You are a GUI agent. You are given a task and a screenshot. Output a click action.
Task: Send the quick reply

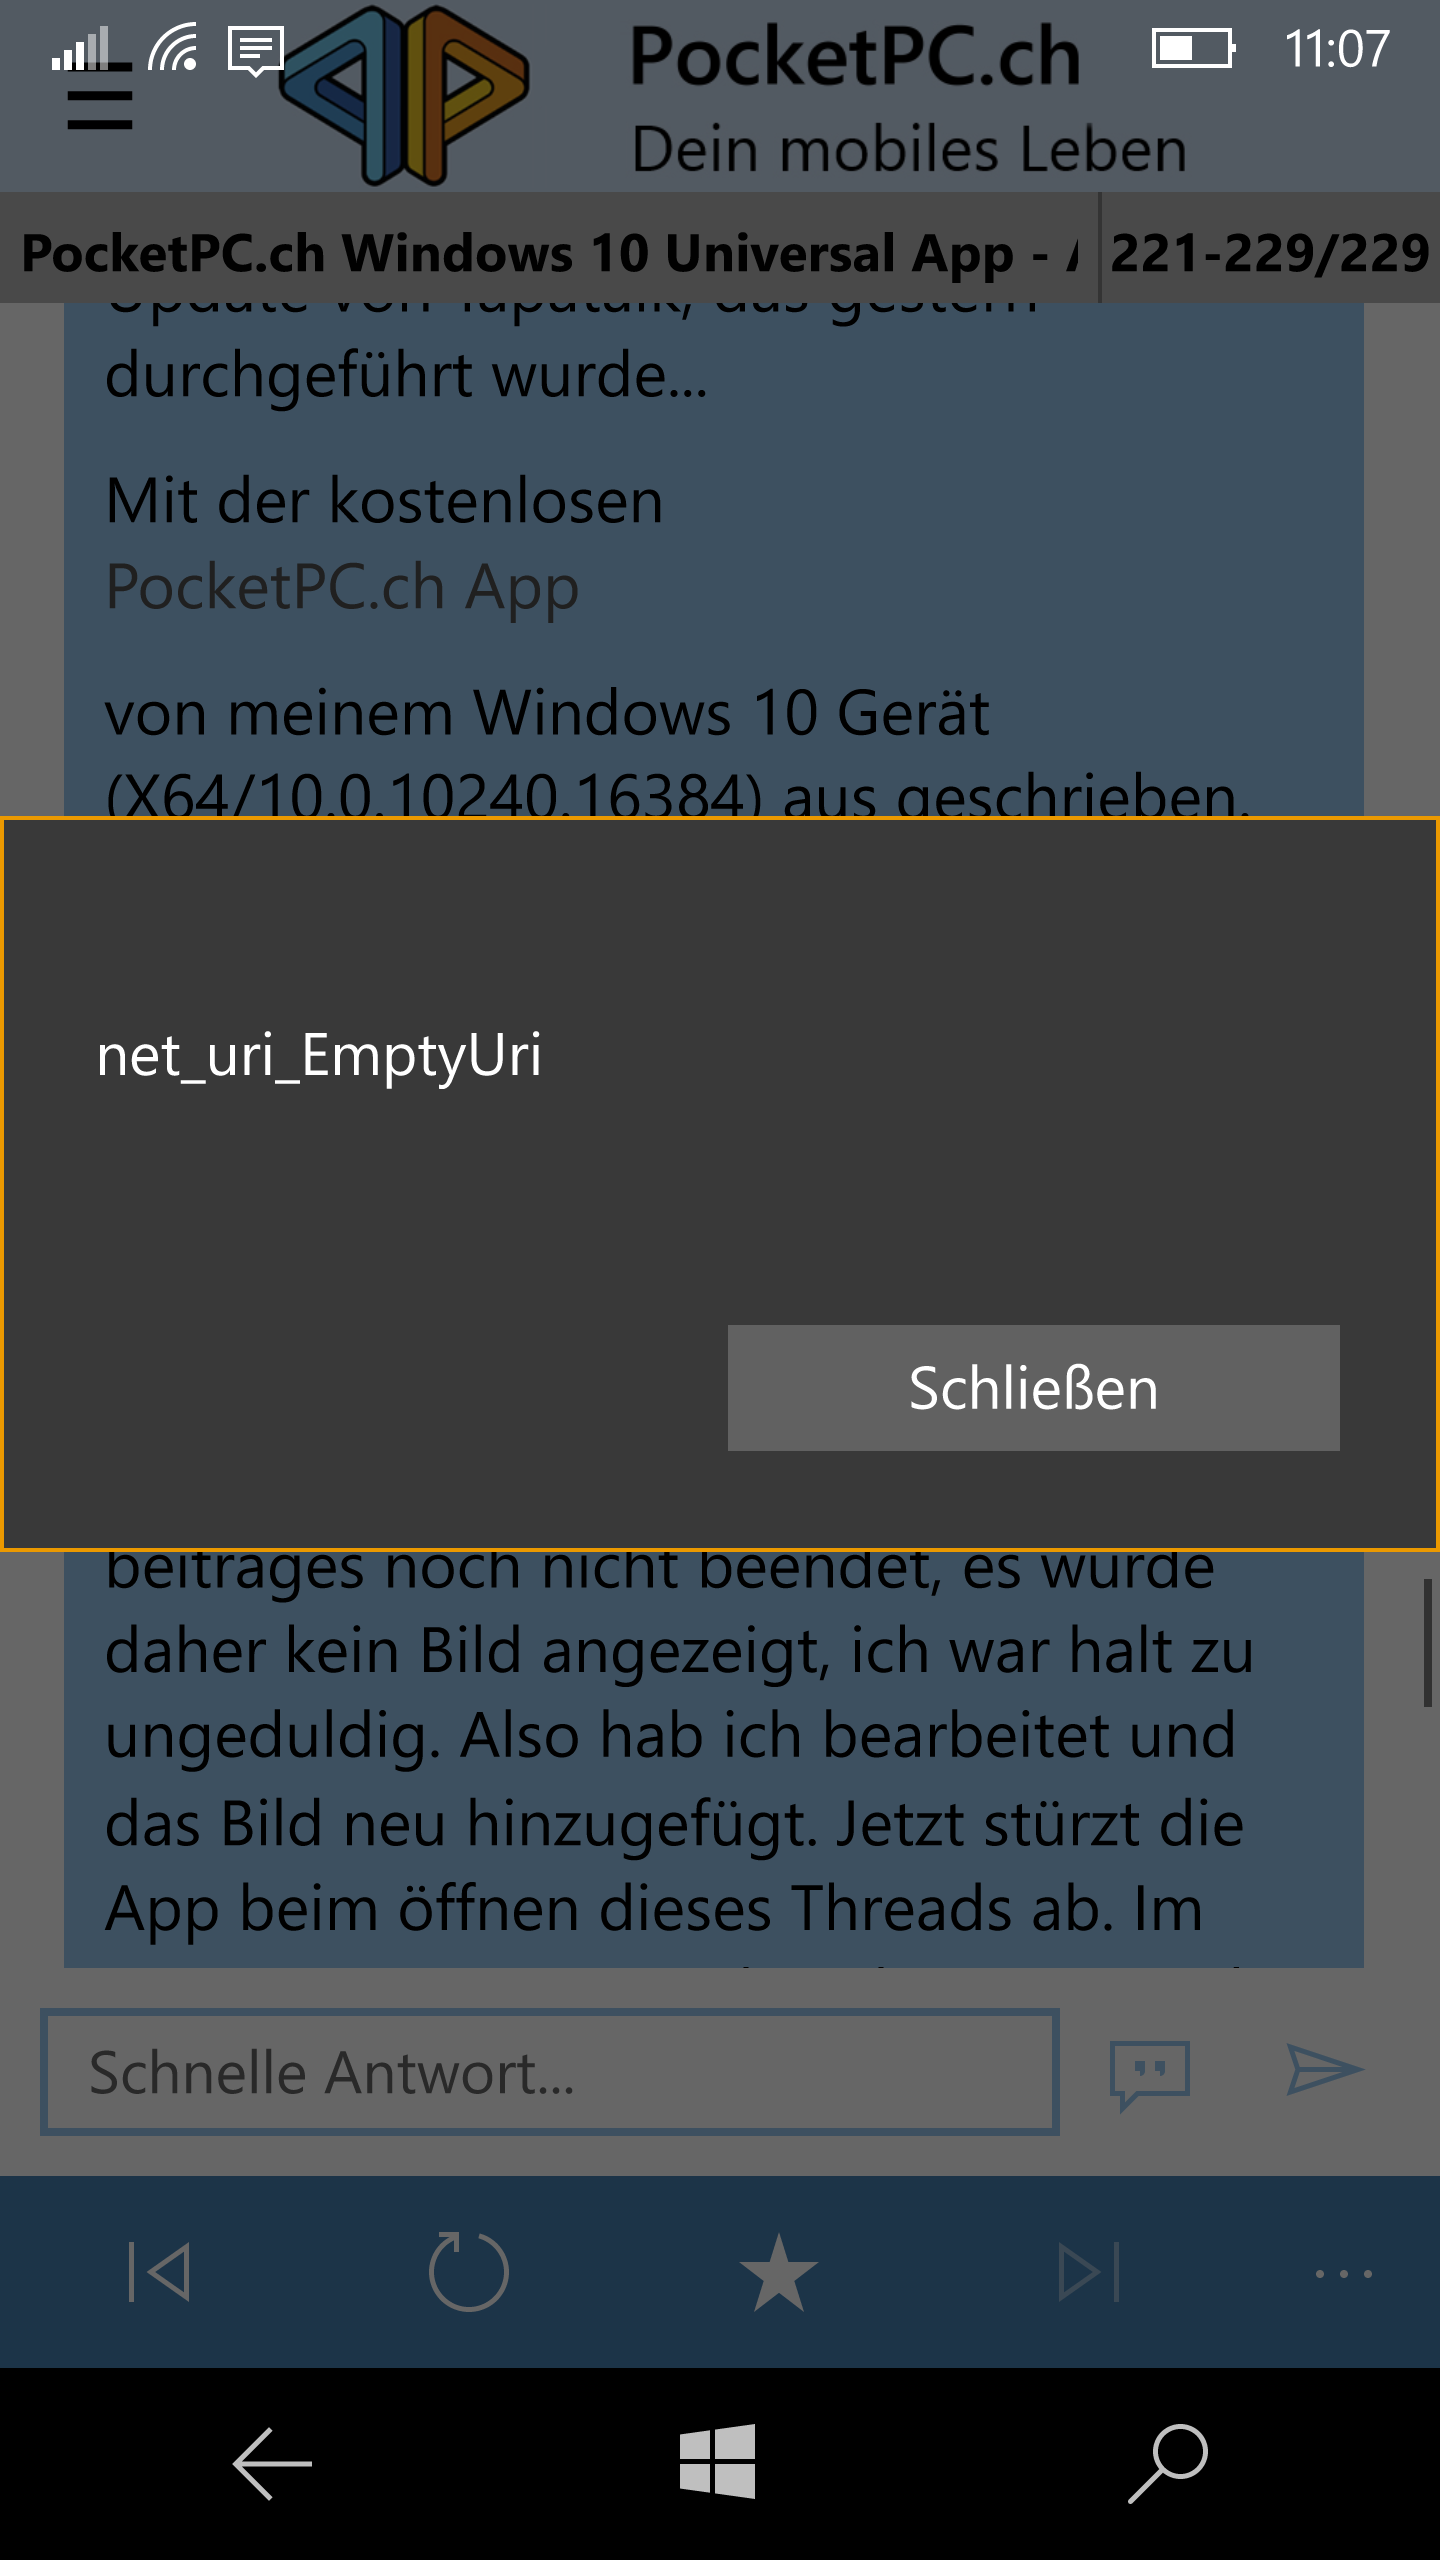(x=1325, y=2070)
